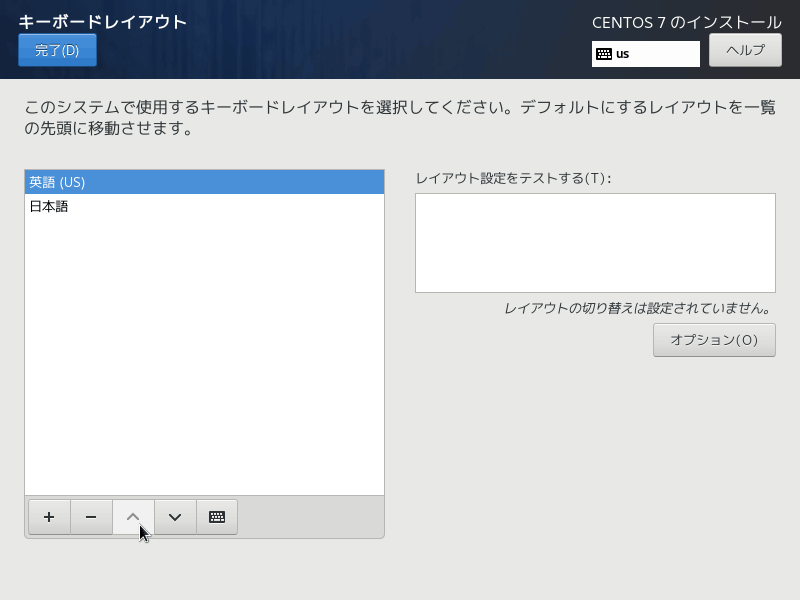Click the empty list area below 日本語
Screen dimensions: 800x600
point(204,350)
